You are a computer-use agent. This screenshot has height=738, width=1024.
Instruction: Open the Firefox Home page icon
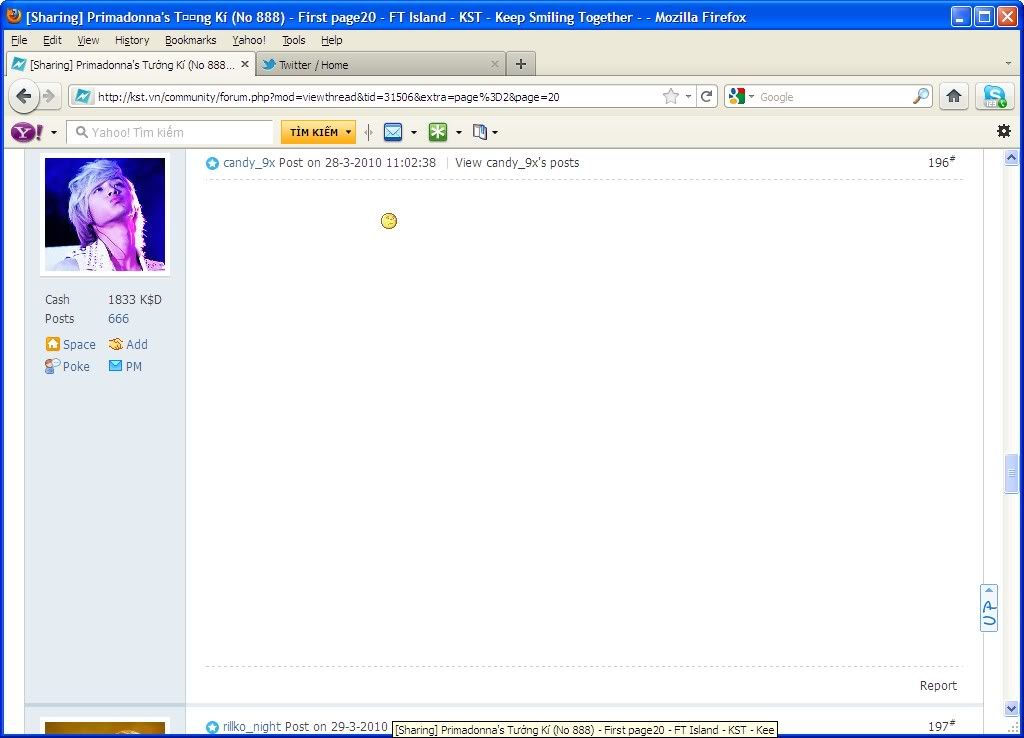click(953, 97)
